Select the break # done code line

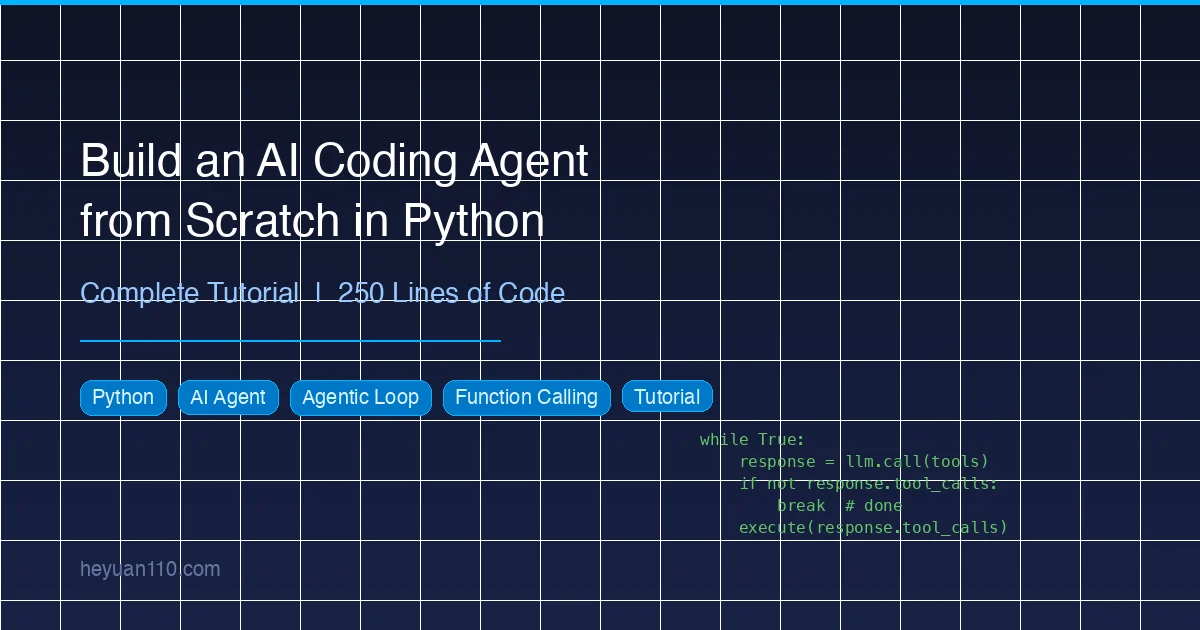coord(839,505)
